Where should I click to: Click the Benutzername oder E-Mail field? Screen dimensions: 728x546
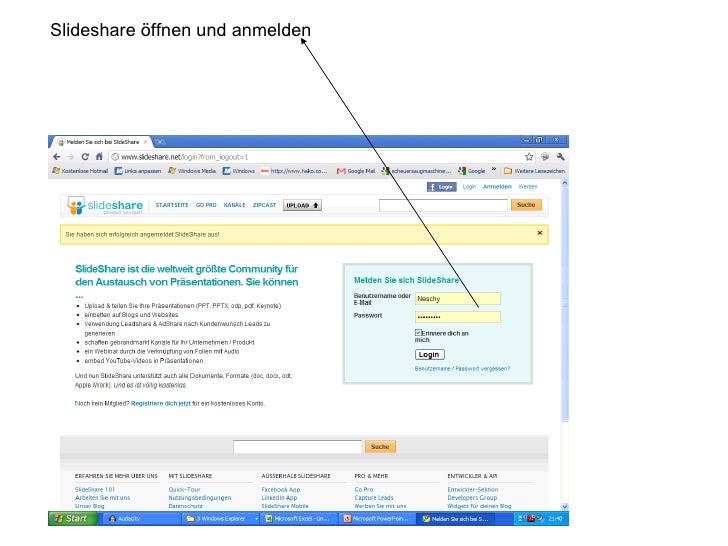tap(457, 299)
